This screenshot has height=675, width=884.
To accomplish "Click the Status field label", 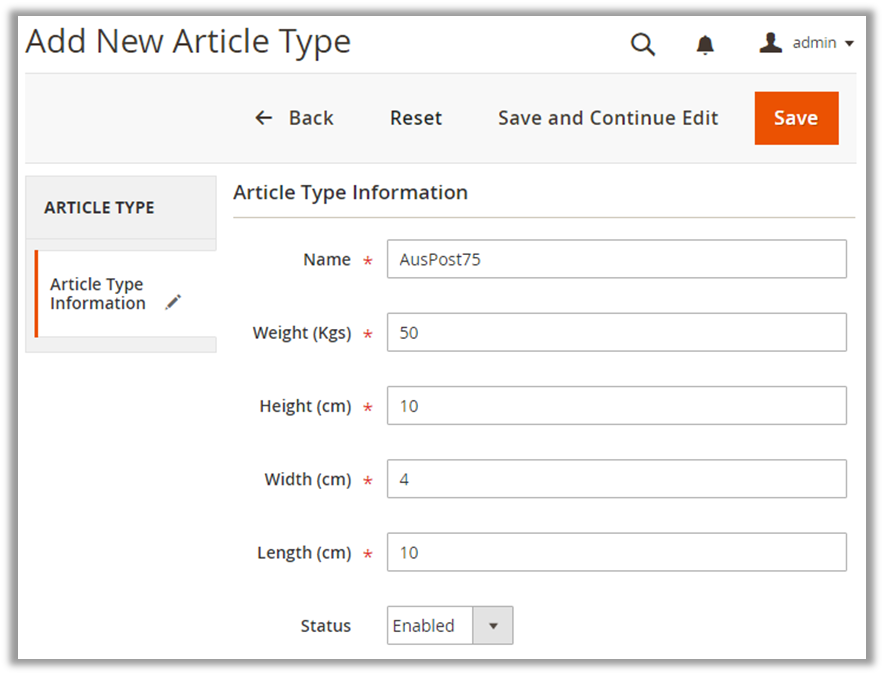I will [x=326, y=626].
